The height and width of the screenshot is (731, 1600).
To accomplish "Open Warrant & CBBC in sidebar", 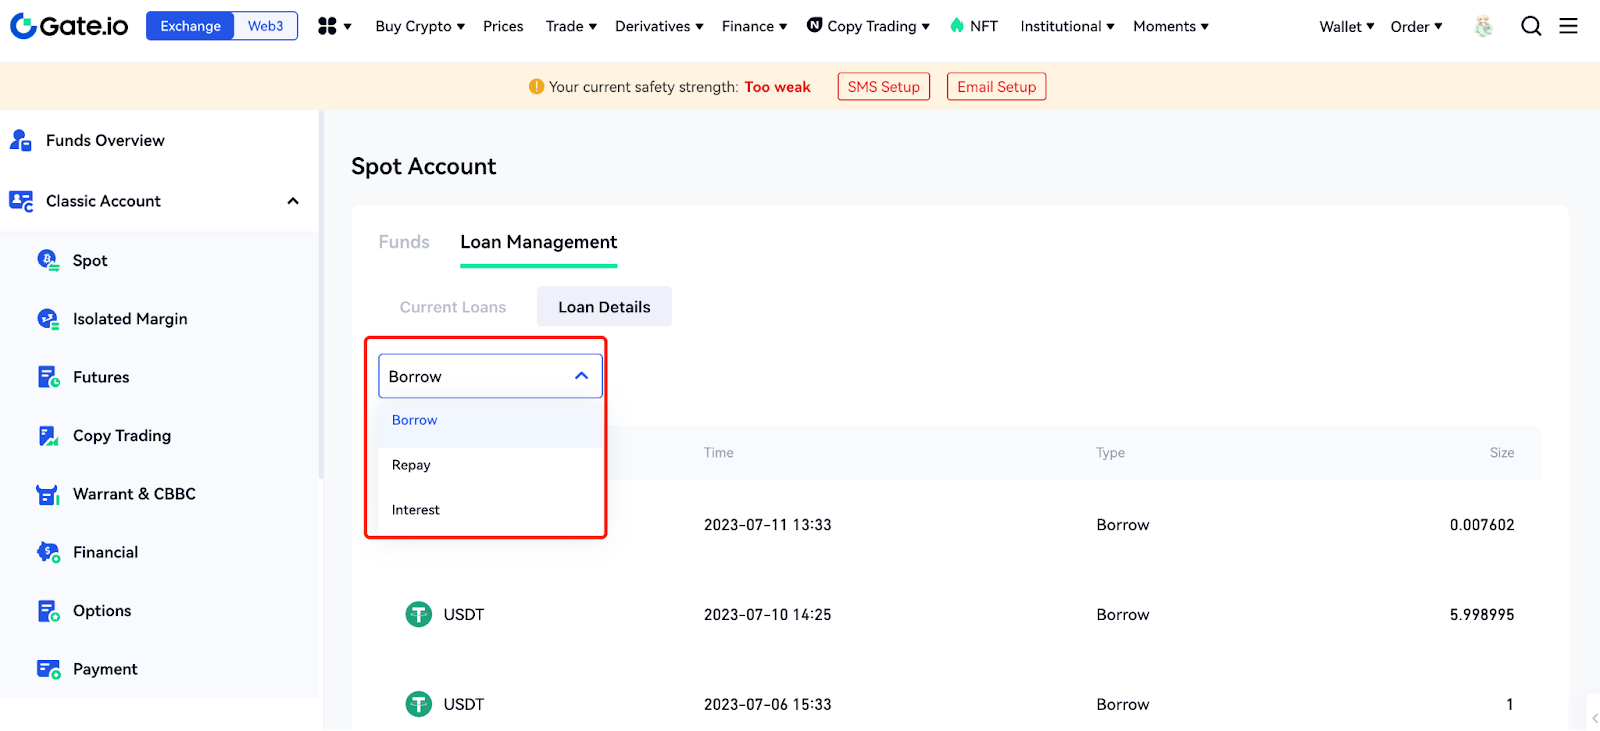I will [134, 494].
